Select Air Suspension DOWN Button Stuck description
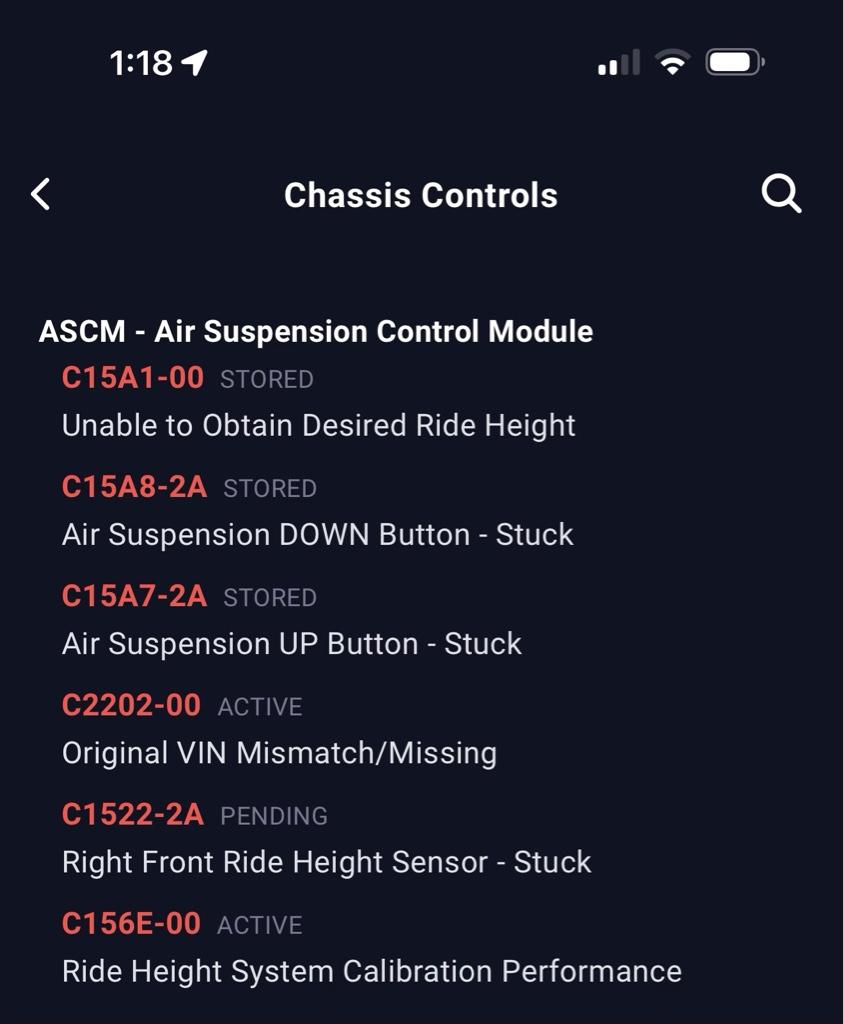844x1024 pixels. (x=317, y=534)
